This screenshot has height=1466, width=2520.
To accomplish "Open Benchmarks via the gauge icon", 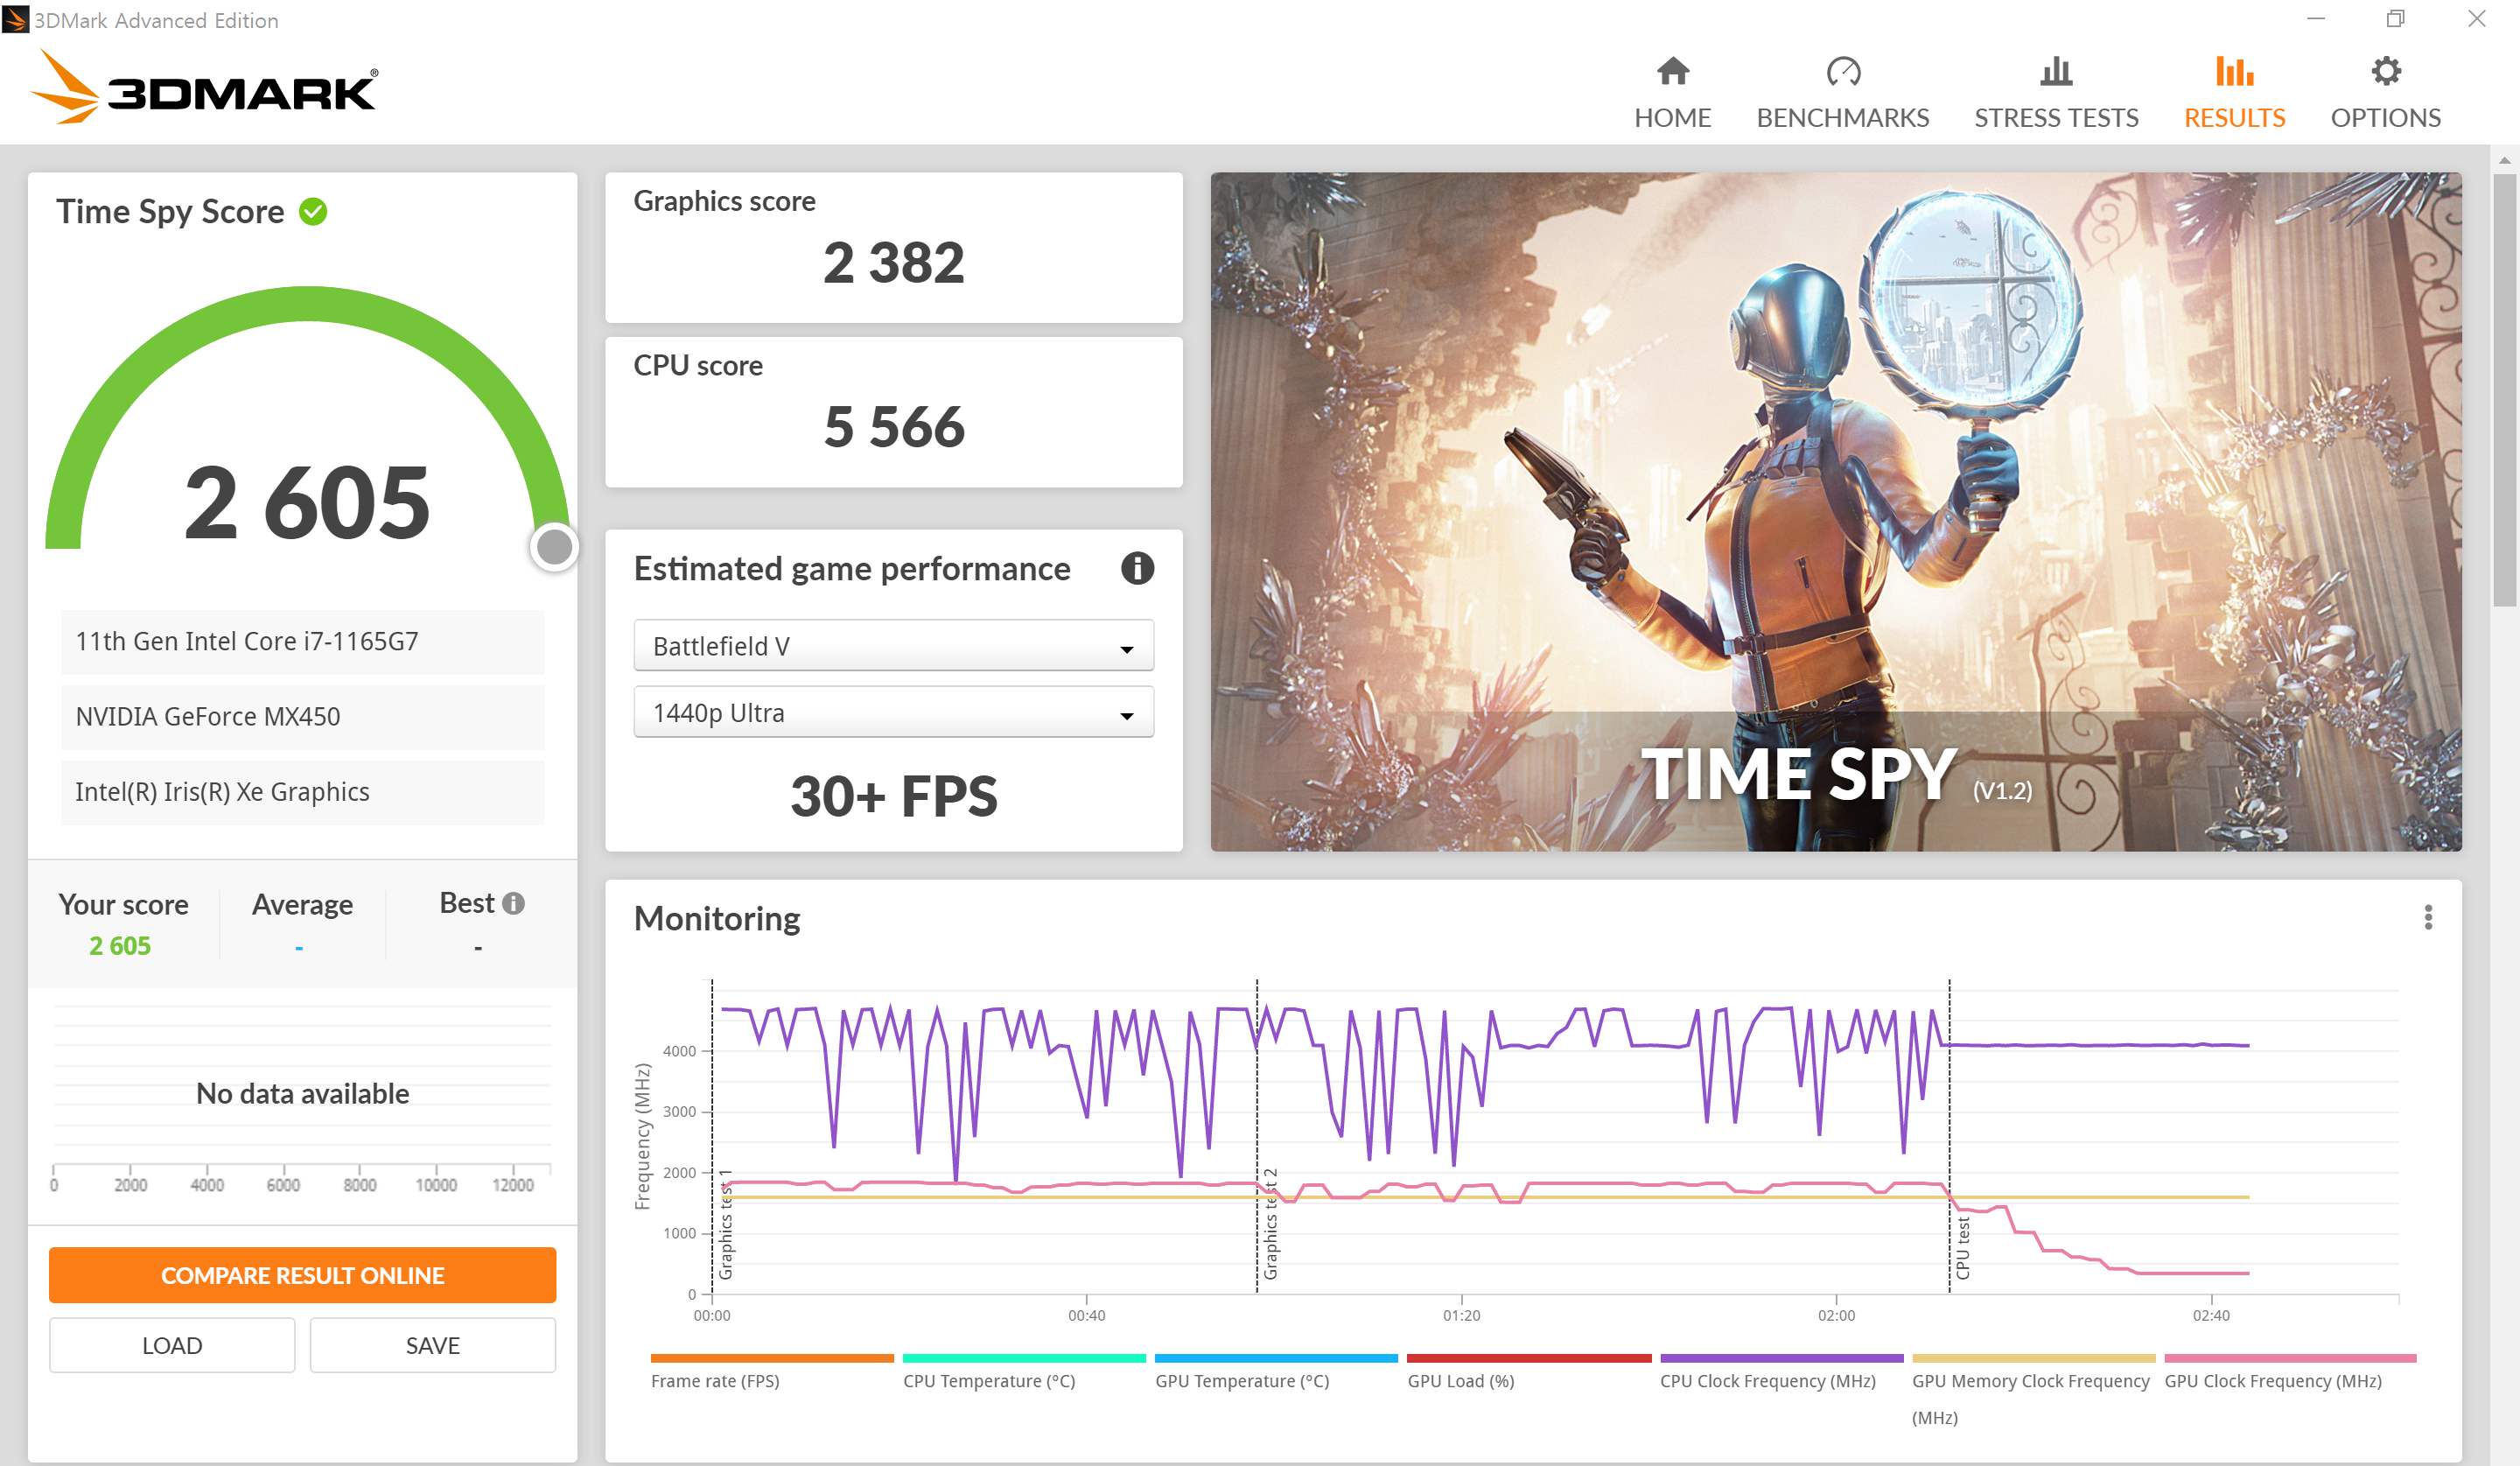I will click(1842, 72).
